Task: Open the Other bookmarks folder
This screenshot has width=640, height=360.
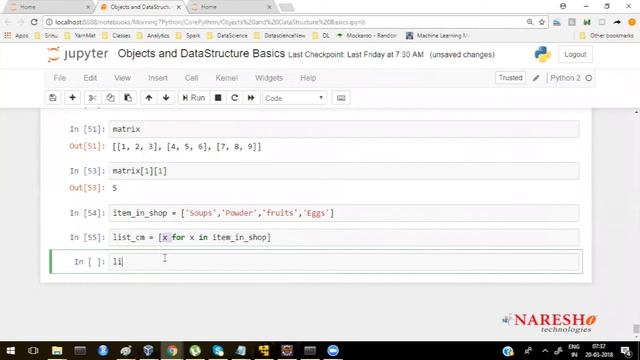Action: point(607,36)
